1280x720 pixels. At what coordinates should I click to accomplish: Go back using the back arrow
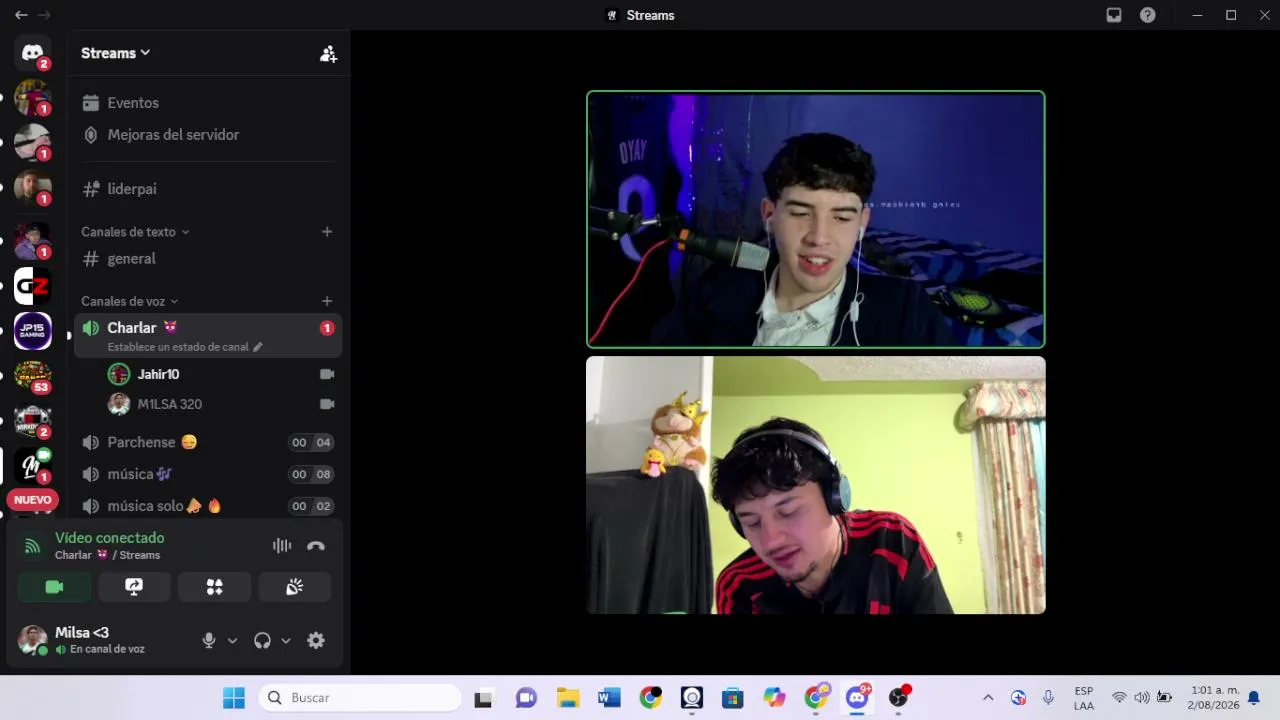tap(21, 15)
